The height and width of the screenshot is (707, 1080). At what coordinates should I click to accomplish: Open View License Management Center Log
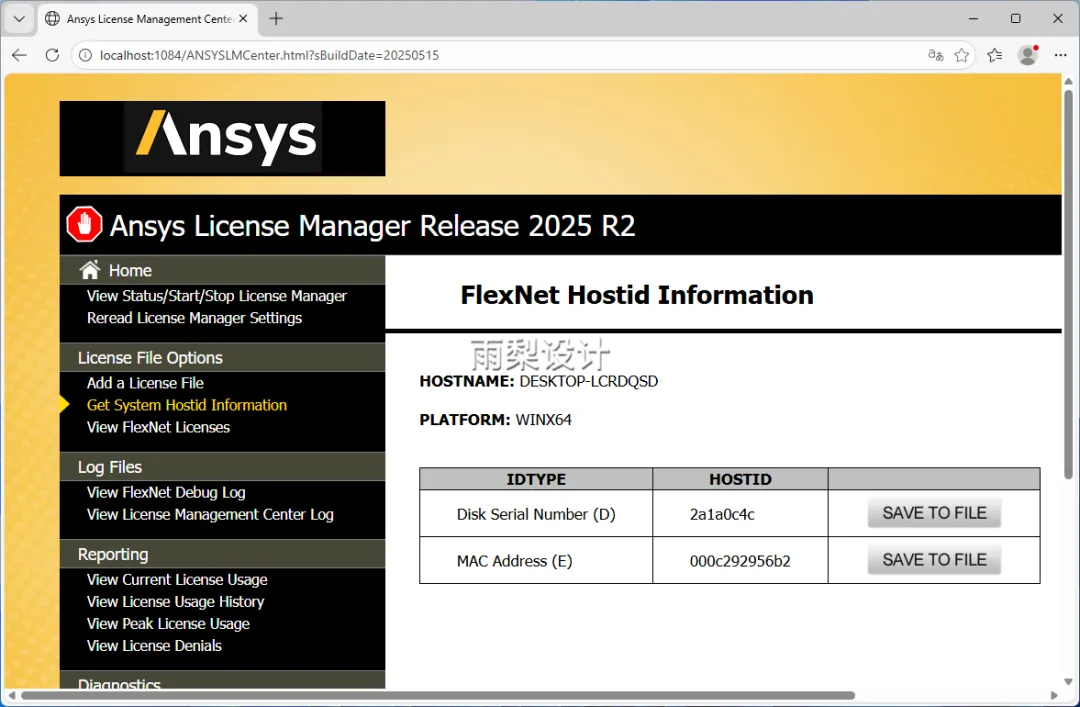coord(210,514)
